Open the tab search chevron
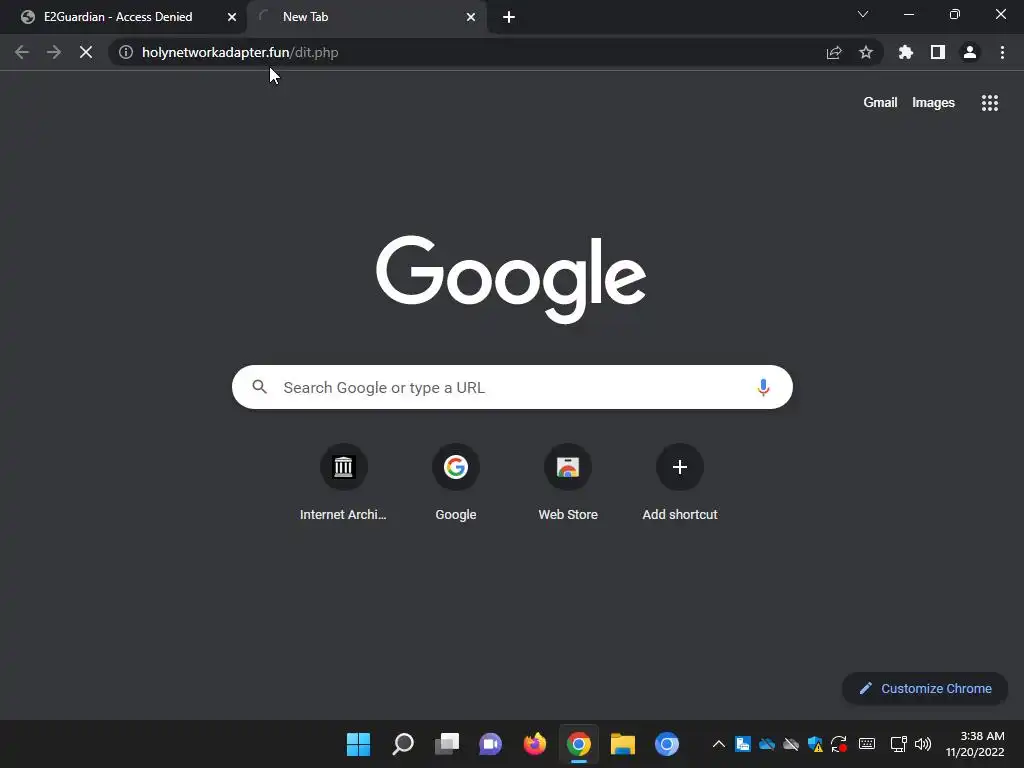This screenshot has width=1024, height=768. click(x=863, y=14)
